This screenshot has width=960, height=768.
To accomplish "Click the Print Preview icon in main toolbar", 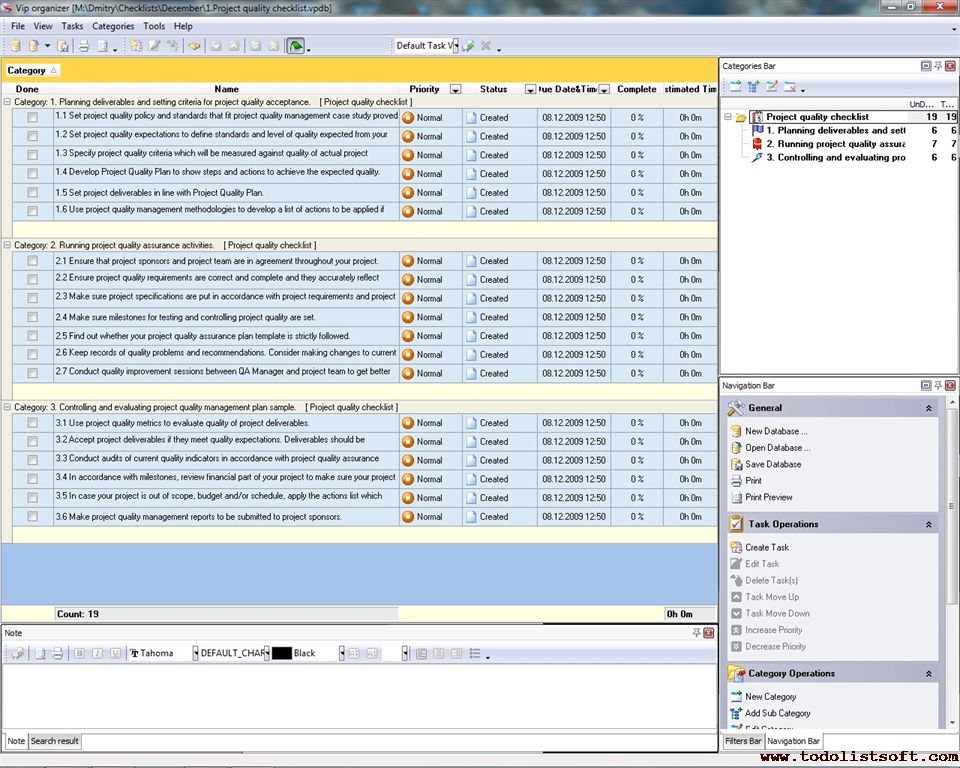I will [103, 46].
